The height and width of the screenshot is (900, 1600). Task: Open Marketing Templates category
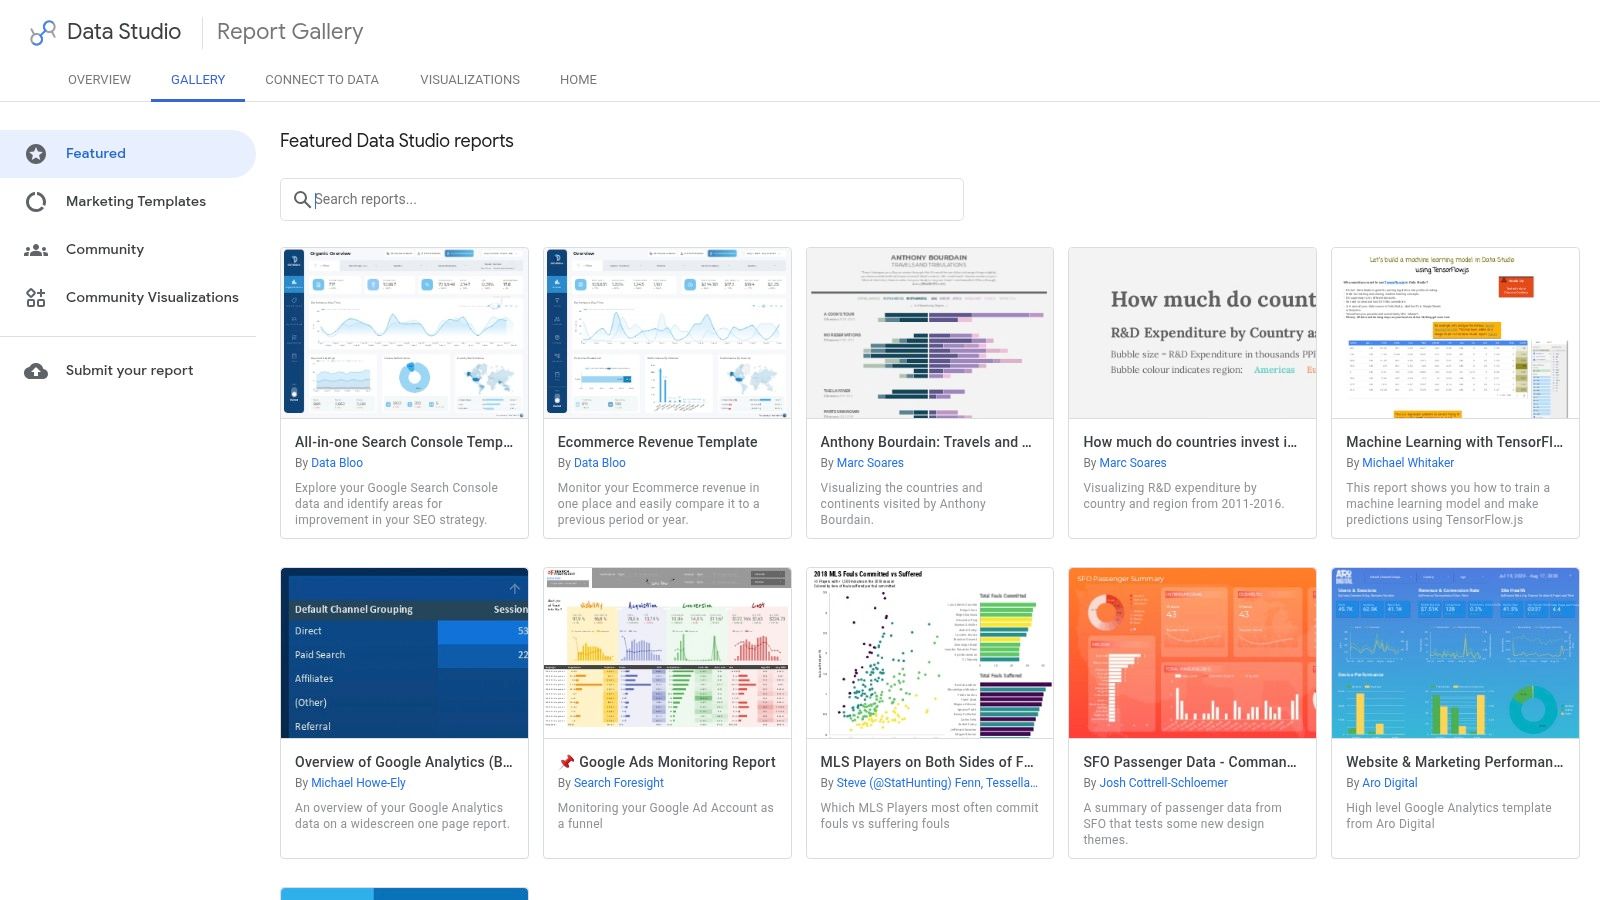pyautogui.click(x=128, y=202)
